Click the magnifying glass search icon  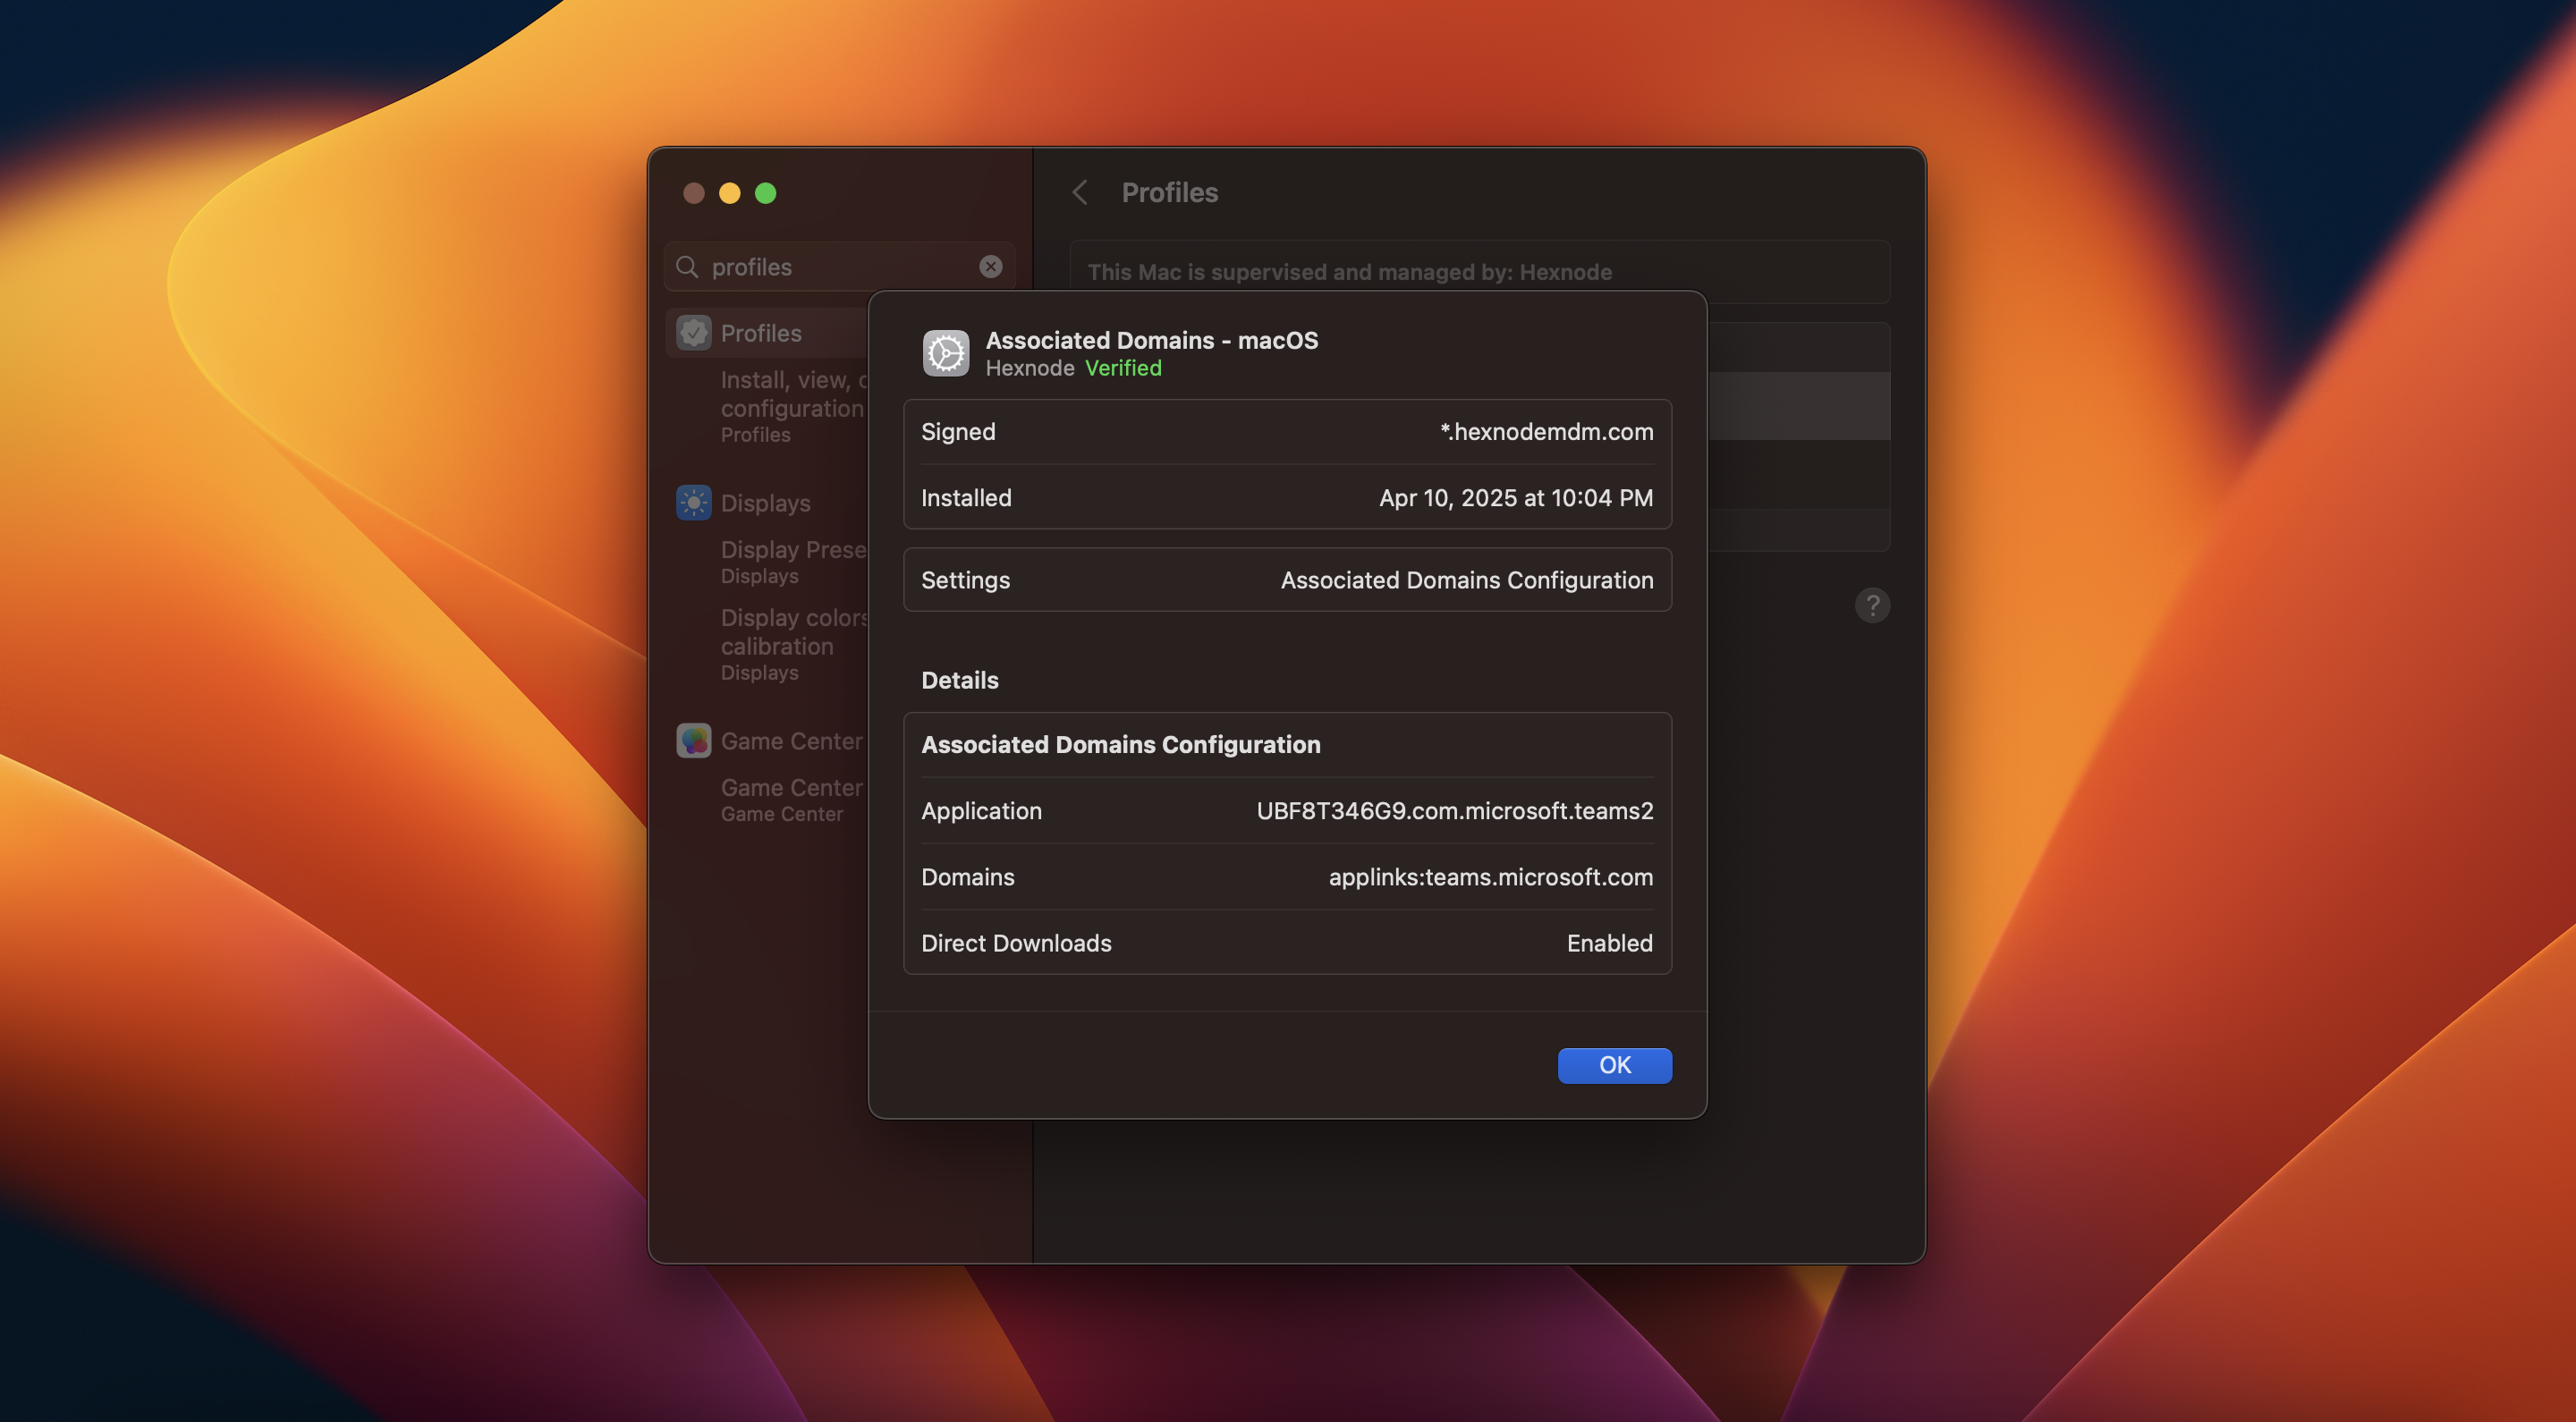(x=687, y=267)
